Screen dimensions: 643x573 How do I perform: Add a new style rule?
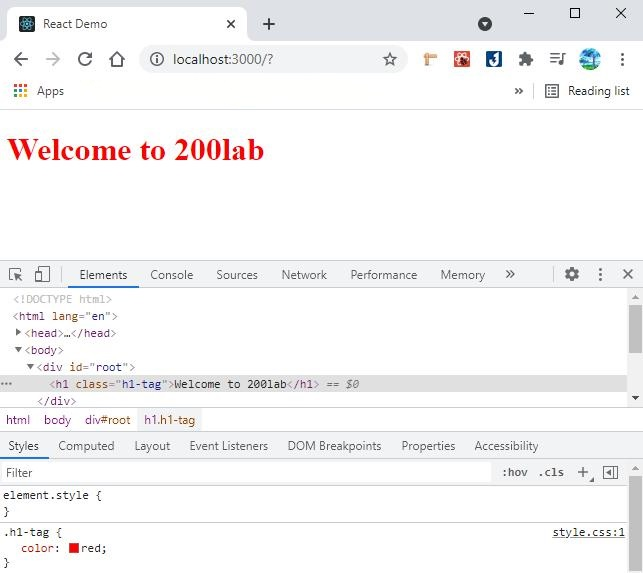pos(583,473)
